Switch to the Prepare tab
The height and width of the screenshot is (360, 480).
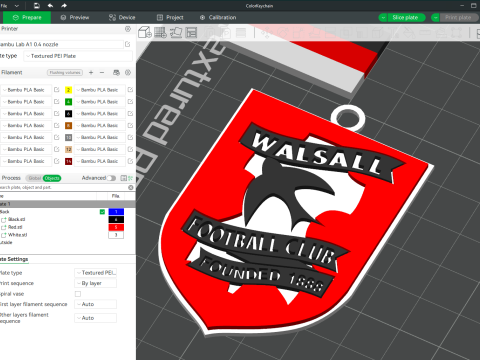[27, 17]
